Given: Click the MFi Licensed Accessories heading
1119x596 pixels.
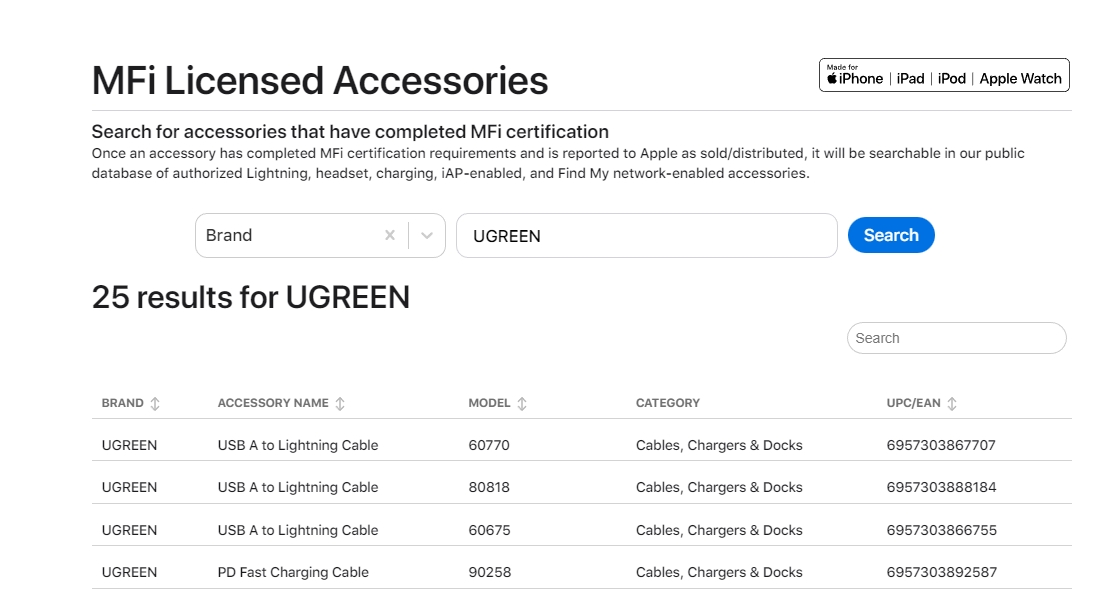Looking at the screenshot, I should (320, 80).
